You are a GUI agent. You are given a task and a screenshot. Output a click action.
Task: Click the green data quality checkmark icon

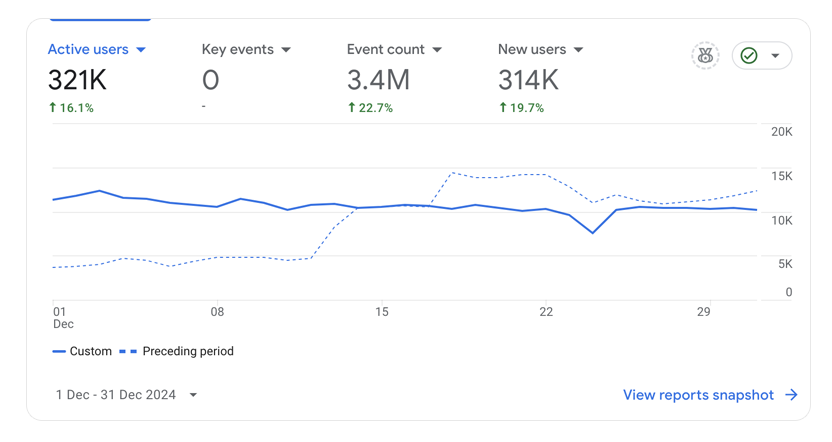pyautogui.click(x=749, y=55)
